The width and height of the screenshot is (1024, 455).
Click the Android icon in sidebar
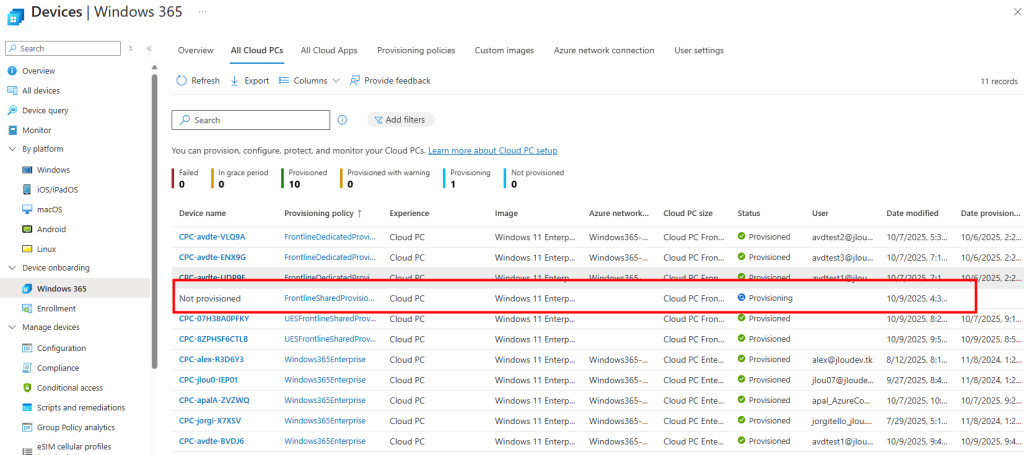coord(27,229)
